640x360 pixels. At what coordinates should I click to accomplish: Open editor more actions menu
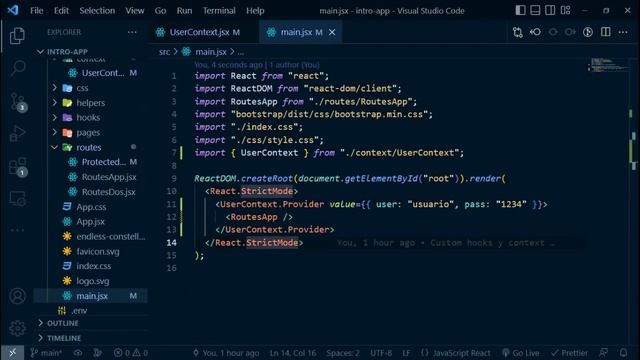coord(623,32)
